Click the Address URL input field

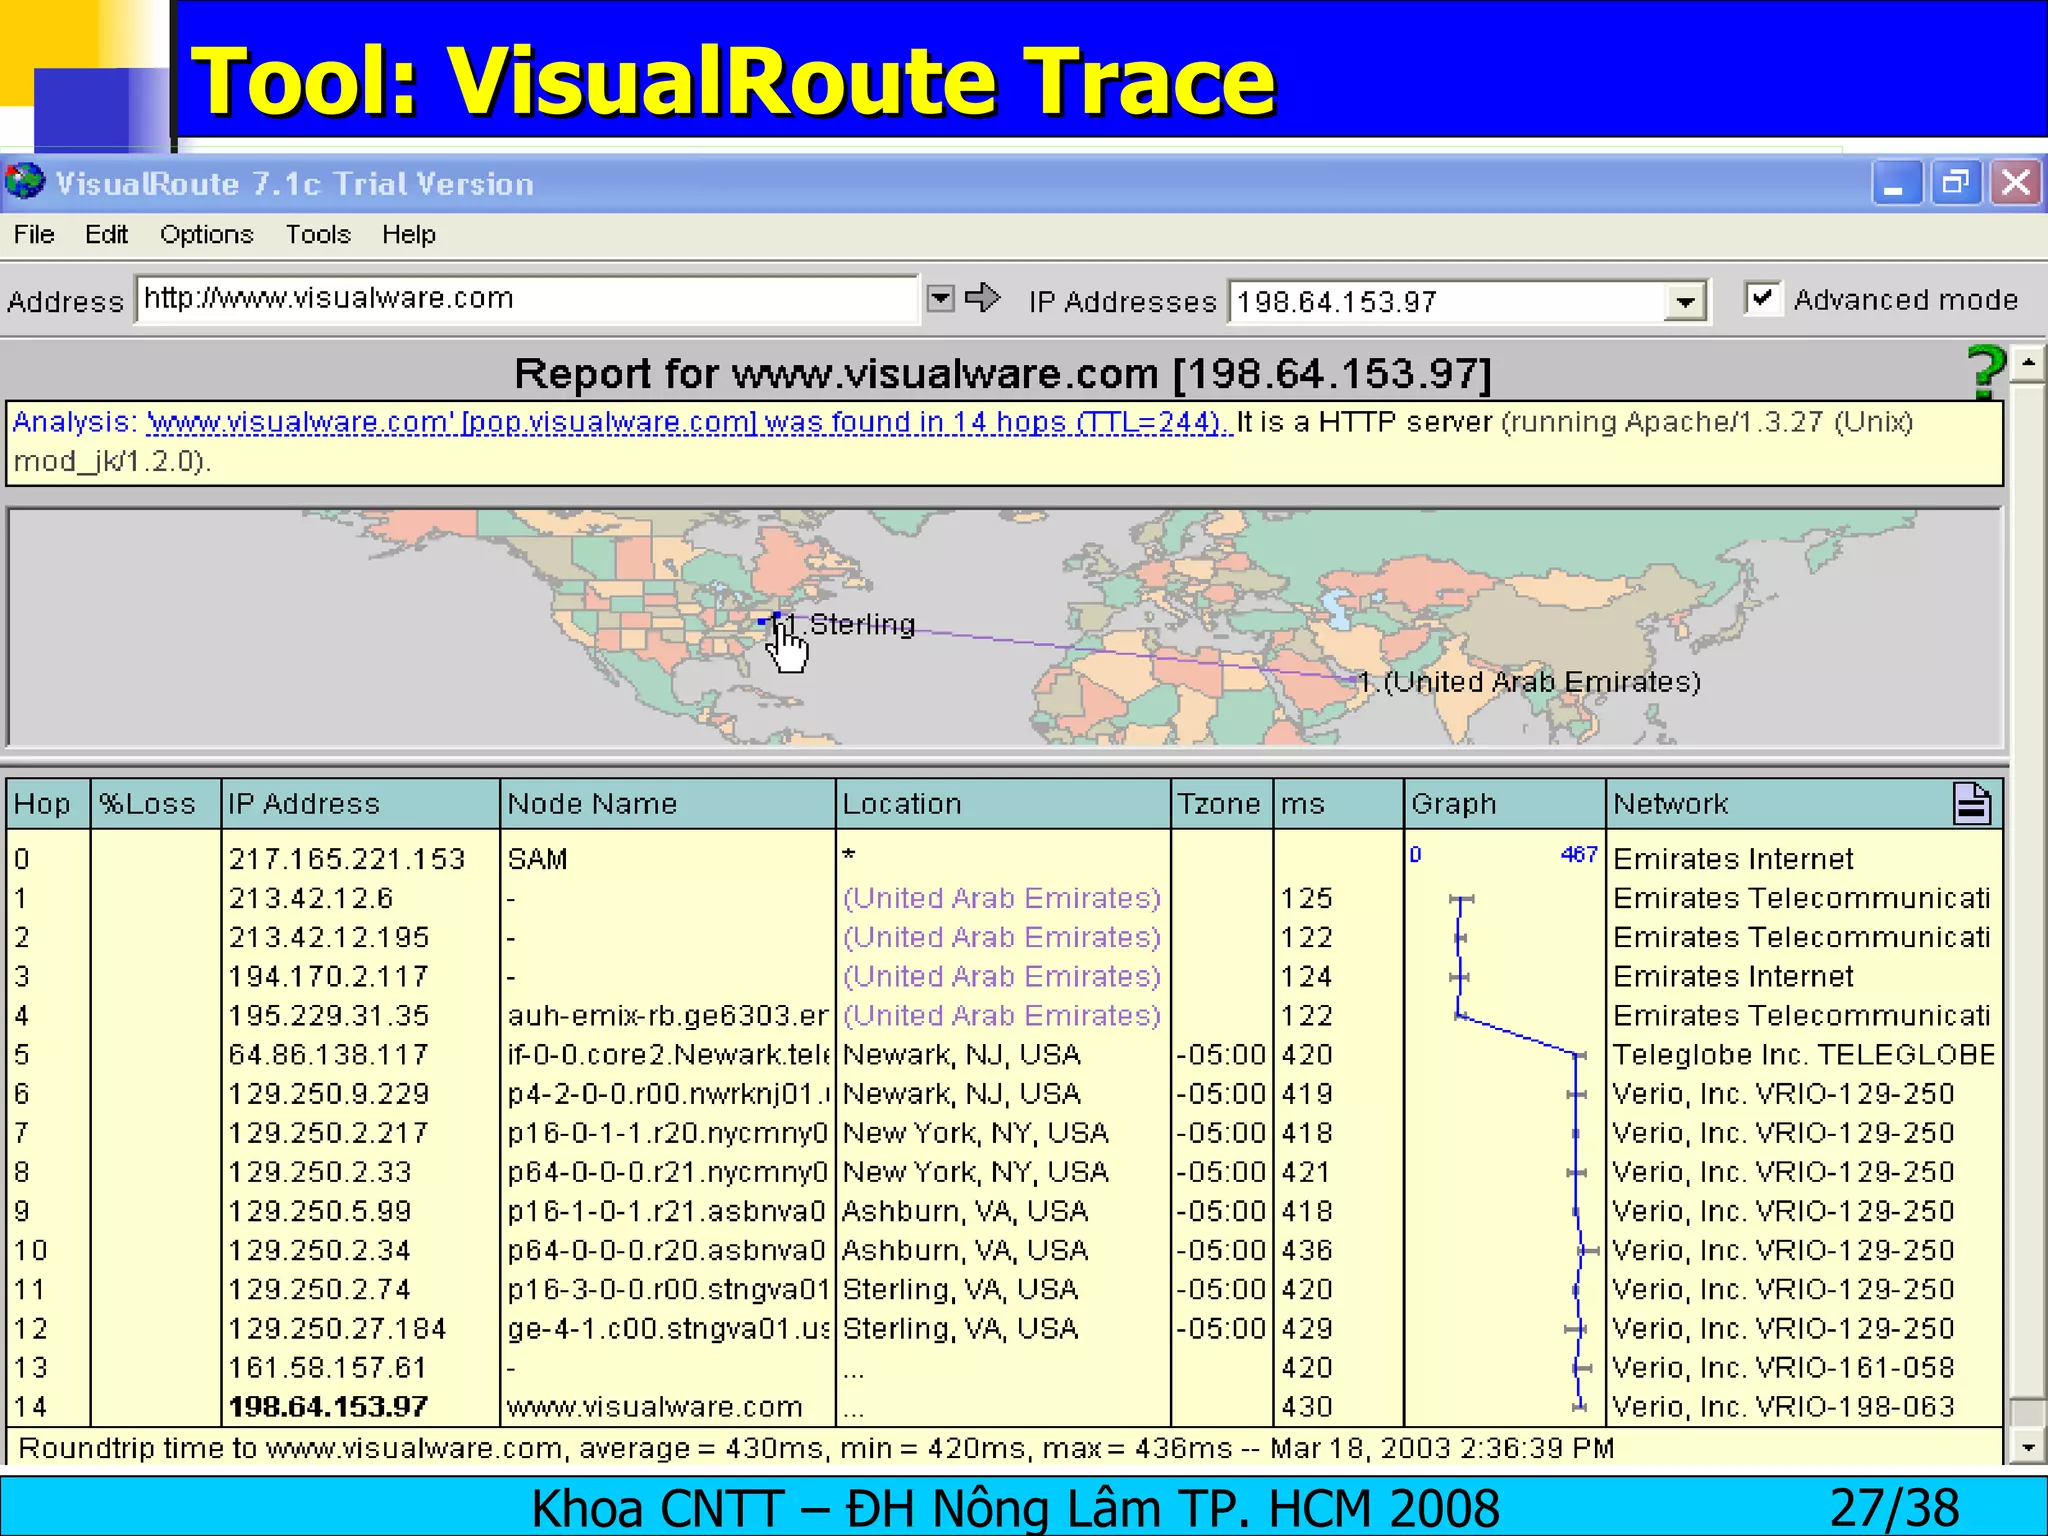pos(527,298)
